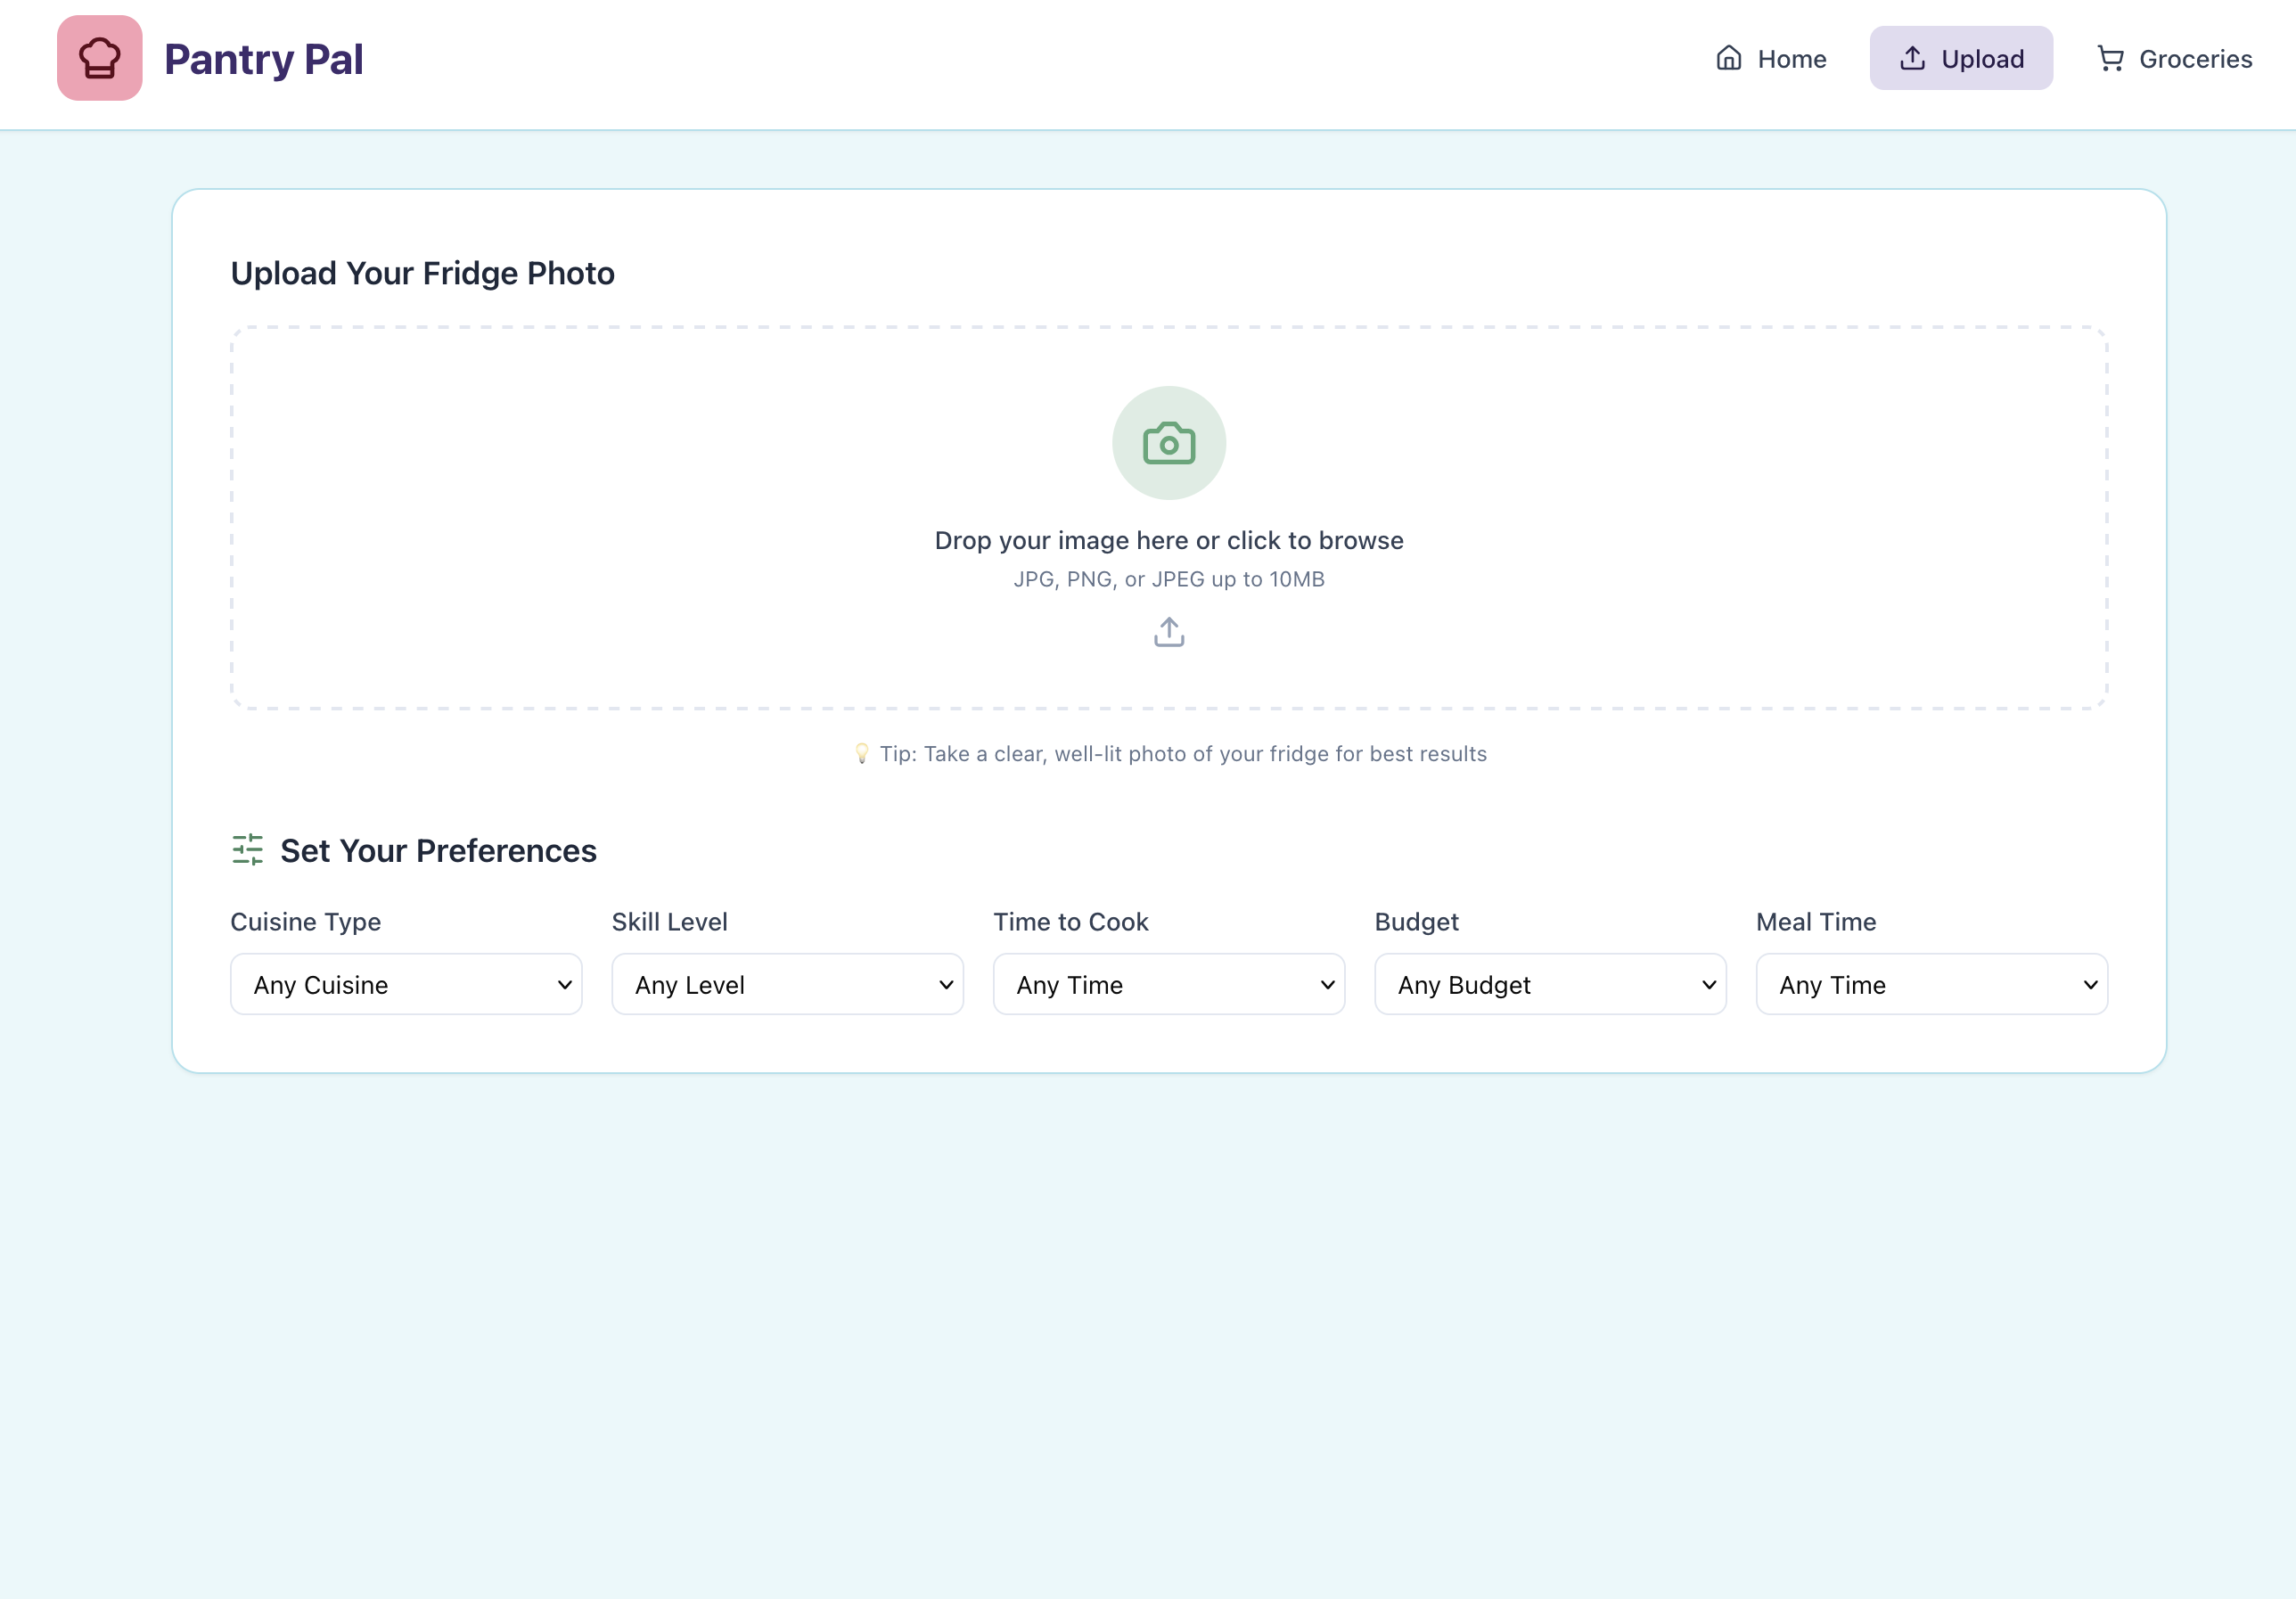Expand the Meal Time dropdown
The image size is (2296, 1599).
tap(1931, 985)
